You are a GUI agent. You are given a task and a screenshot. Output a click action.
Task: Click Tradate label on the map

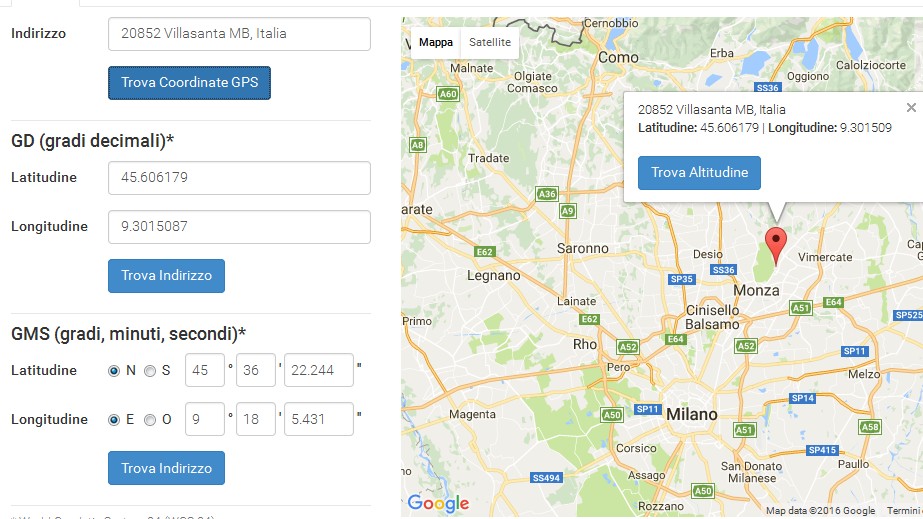(x=488, y=158)
